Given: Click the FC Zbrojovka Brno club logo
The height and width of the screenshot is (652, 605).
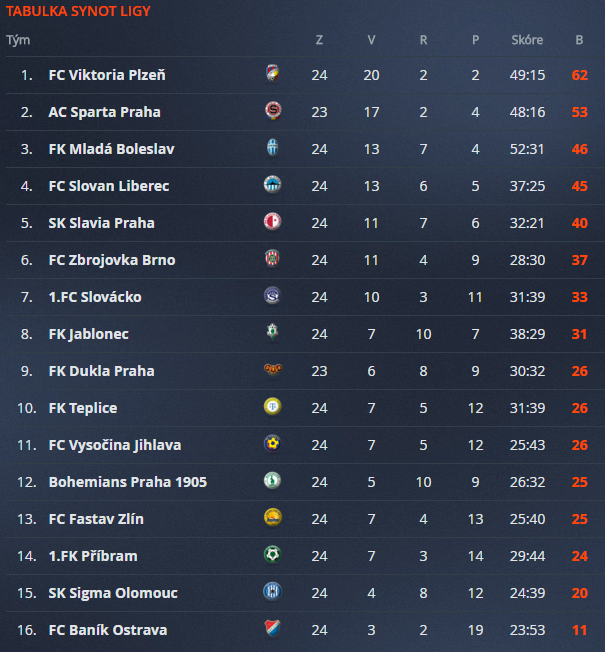Looking at the screenshot, I should click(273, 260).
